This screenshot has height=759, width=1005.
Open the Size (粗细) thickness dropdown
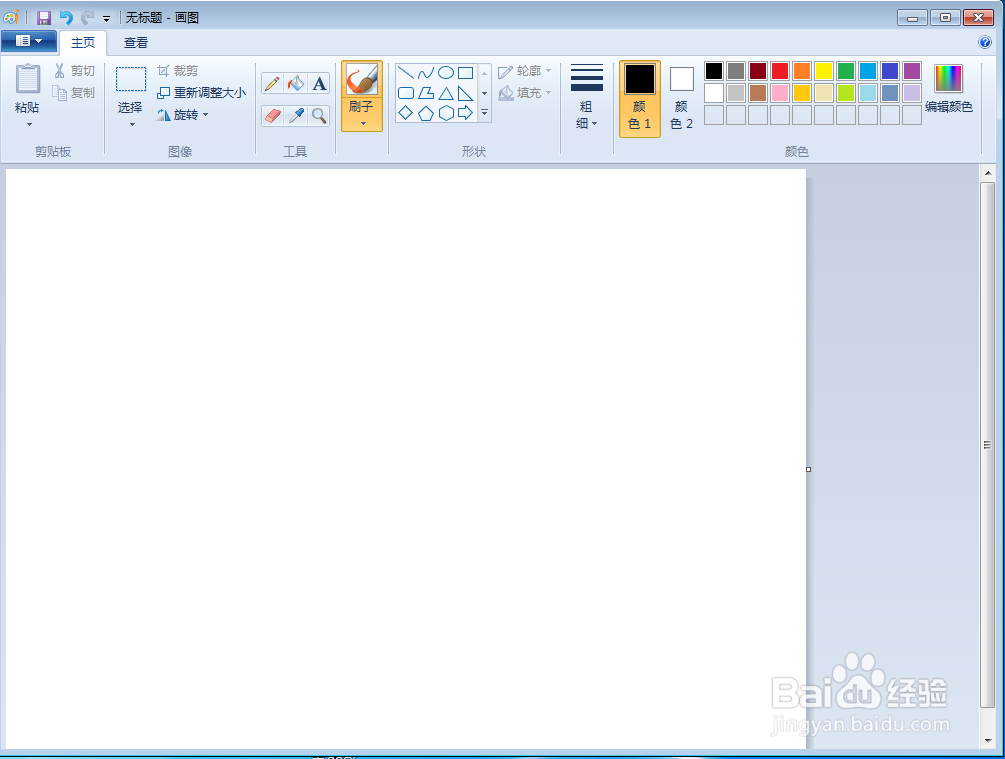(586, 96)
